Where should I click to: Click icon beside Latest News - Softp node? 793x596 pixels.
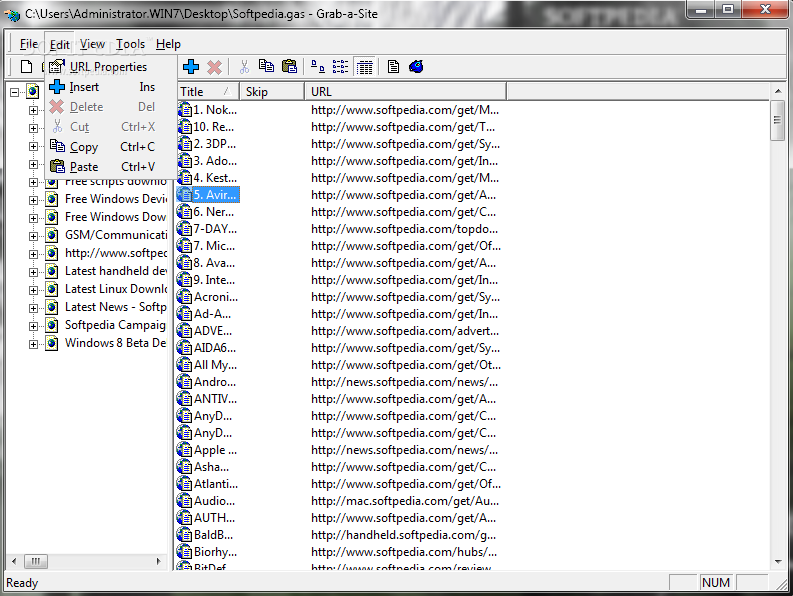pyautogui.click(x=52, y=308)
